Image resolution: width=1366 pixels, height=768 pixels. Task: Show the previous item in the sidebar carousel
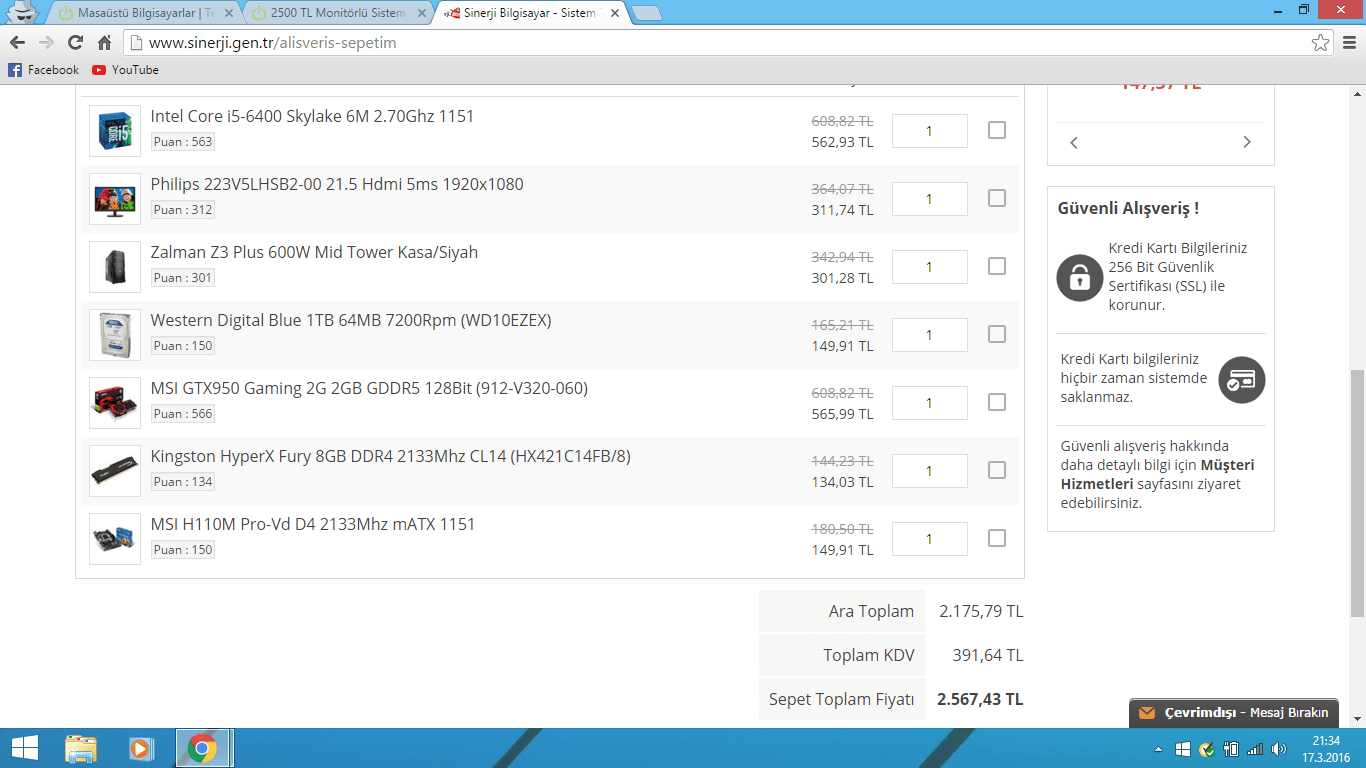1074,142
